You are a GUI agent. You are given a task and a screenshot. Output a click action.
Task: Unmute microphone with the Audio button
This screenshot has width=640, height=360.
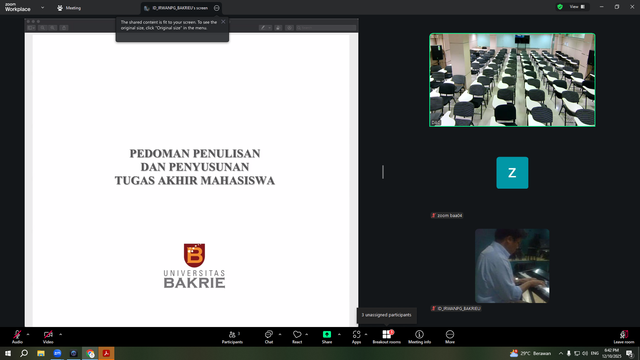coord(17,337)
